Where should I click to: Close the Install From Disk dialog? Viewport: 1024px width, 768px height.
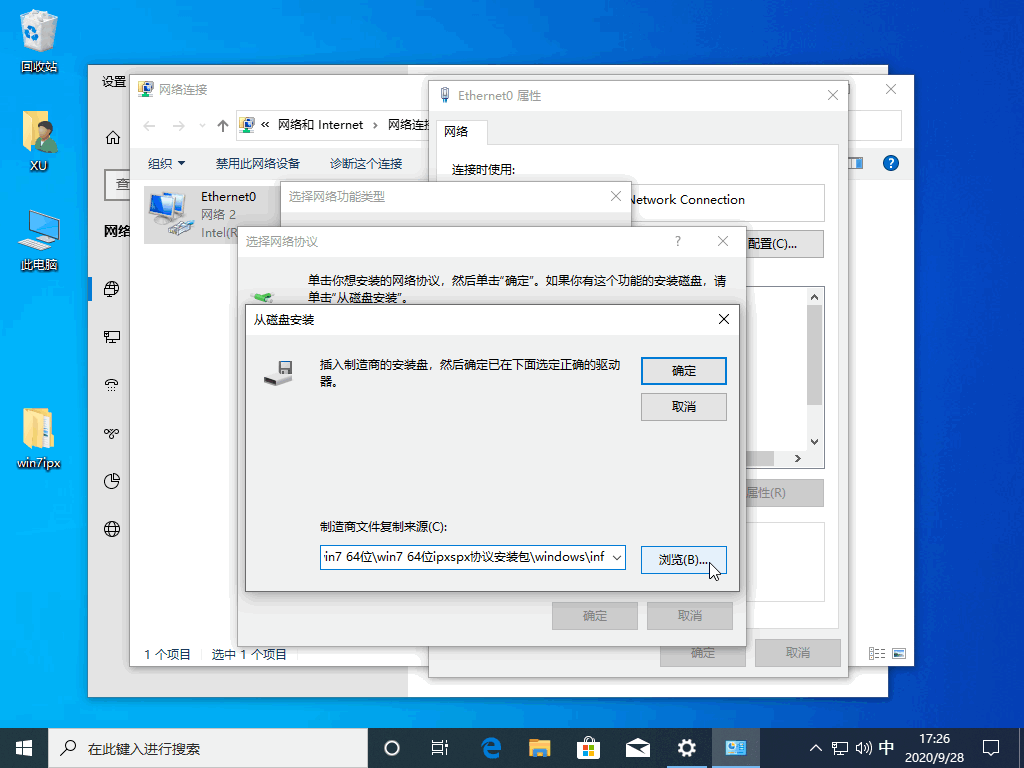(x=724, y=319)
